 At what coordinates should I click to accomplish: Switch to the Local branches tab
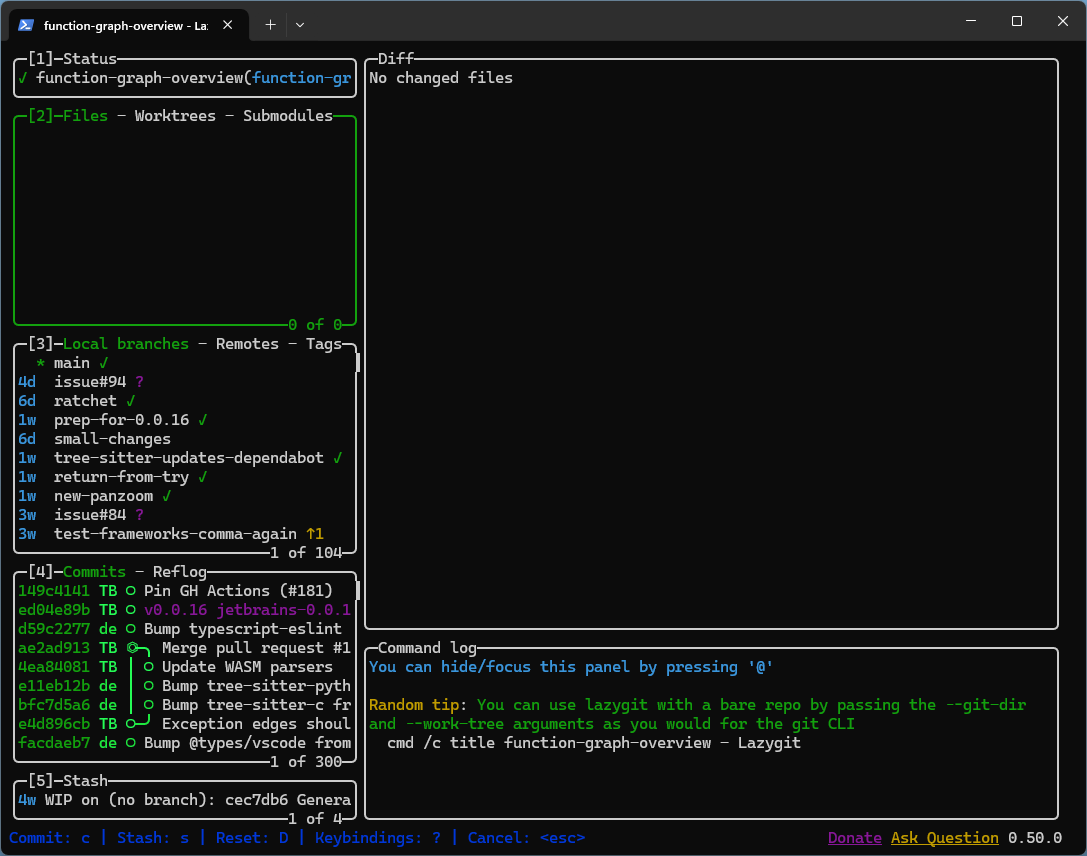pyautogui.click(x=125, y=344)
